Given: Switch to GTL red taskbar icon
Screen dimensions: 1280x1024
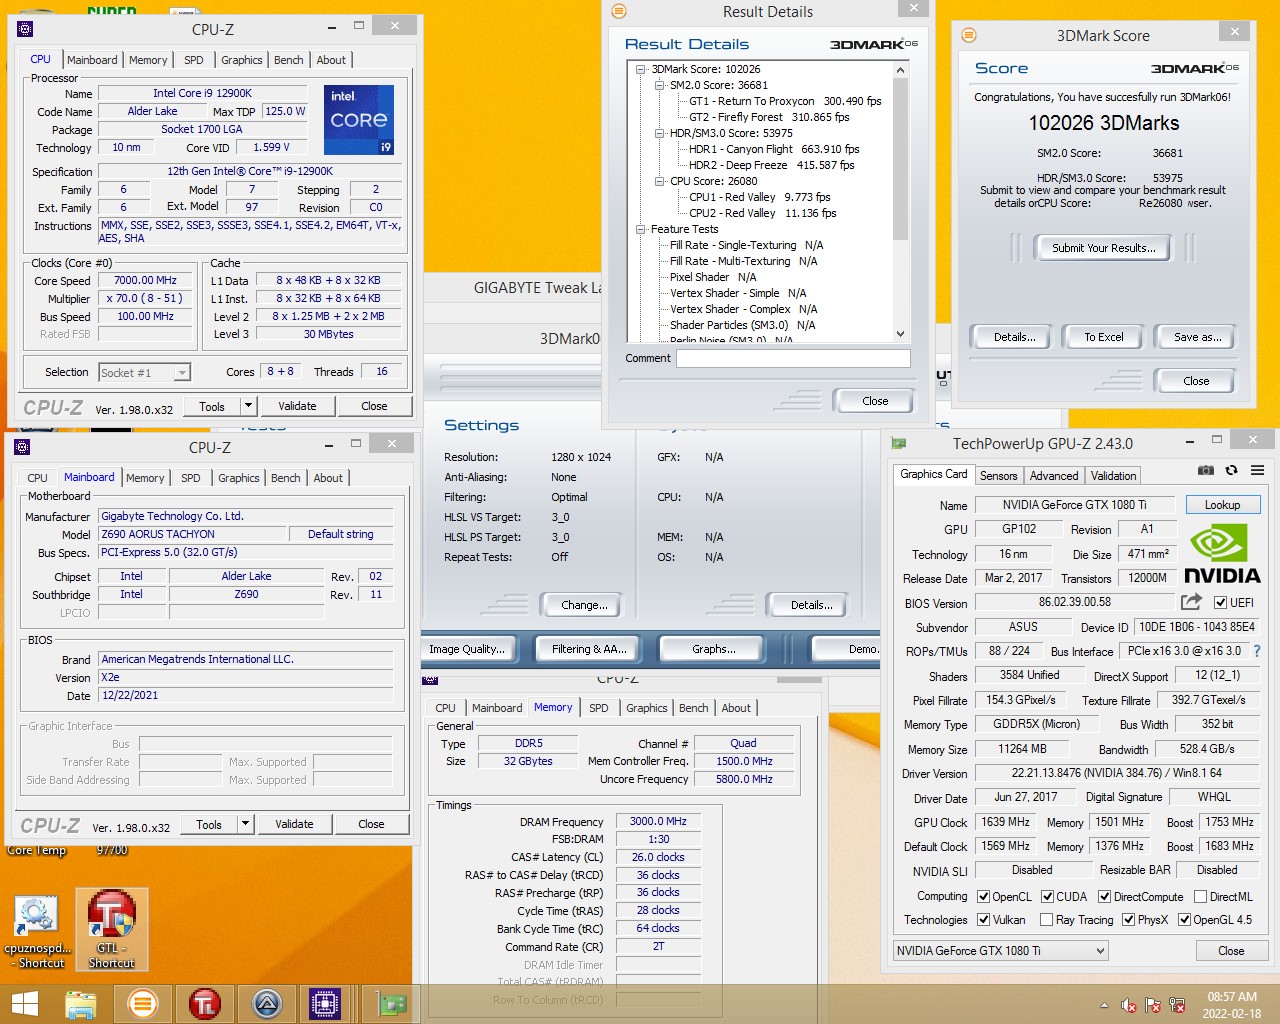Looking at the screenshot, I should 205,1003.
